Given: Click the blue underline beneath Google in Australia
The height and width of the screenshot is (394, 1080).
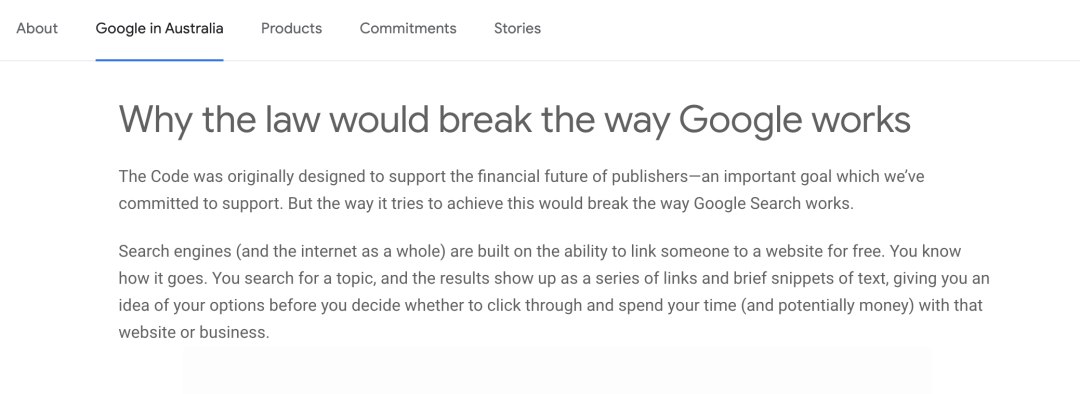Looking at the screenshot, I should 159,59.
